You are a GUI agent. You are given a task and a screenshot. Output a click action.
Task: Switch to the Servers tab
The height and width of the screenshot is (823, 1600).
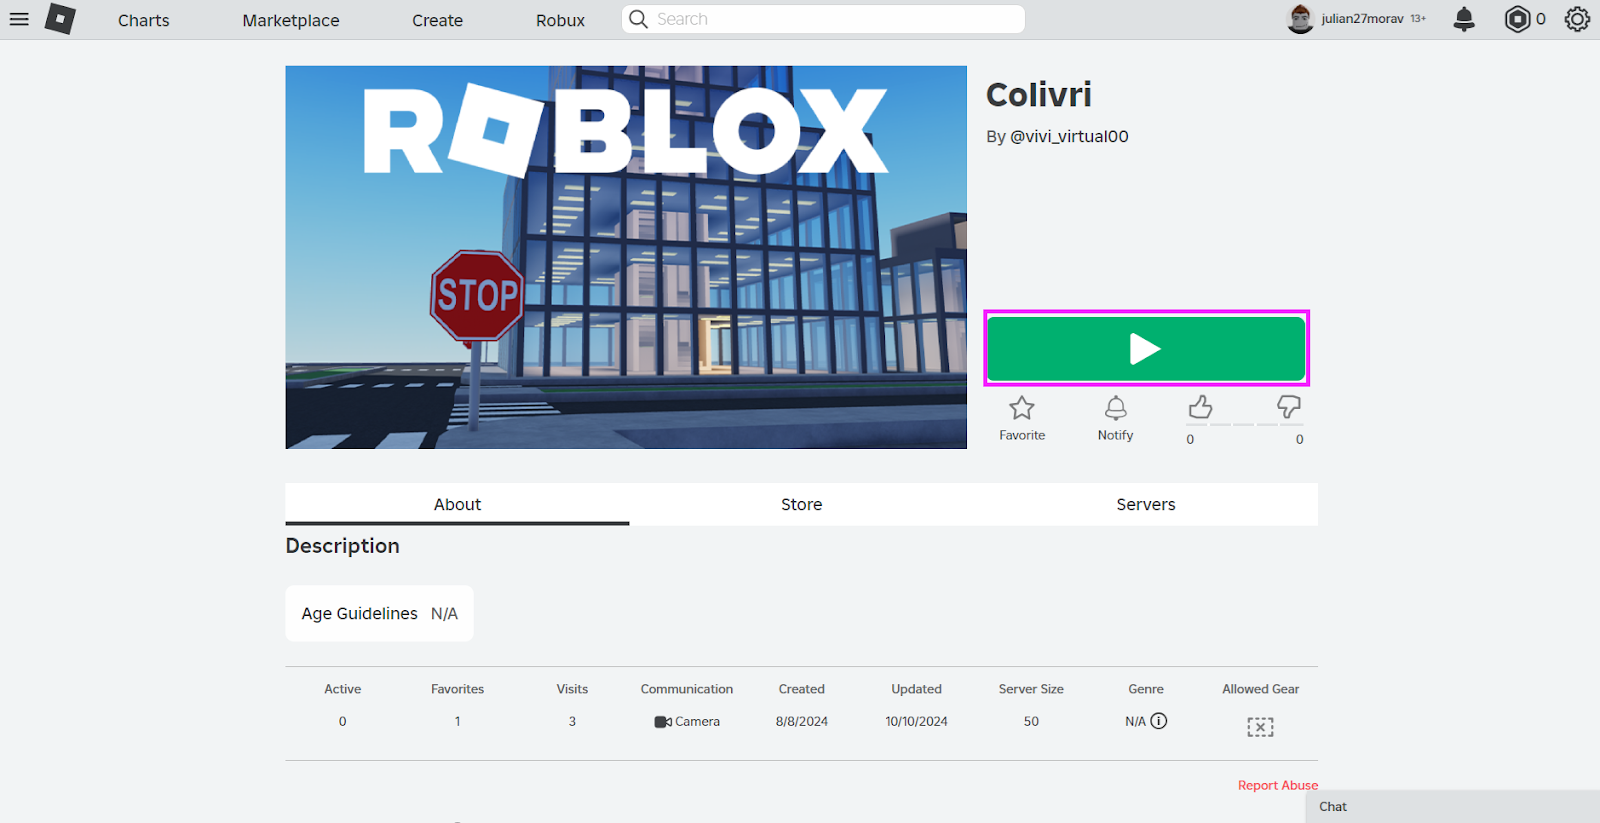click(1146, 504)
